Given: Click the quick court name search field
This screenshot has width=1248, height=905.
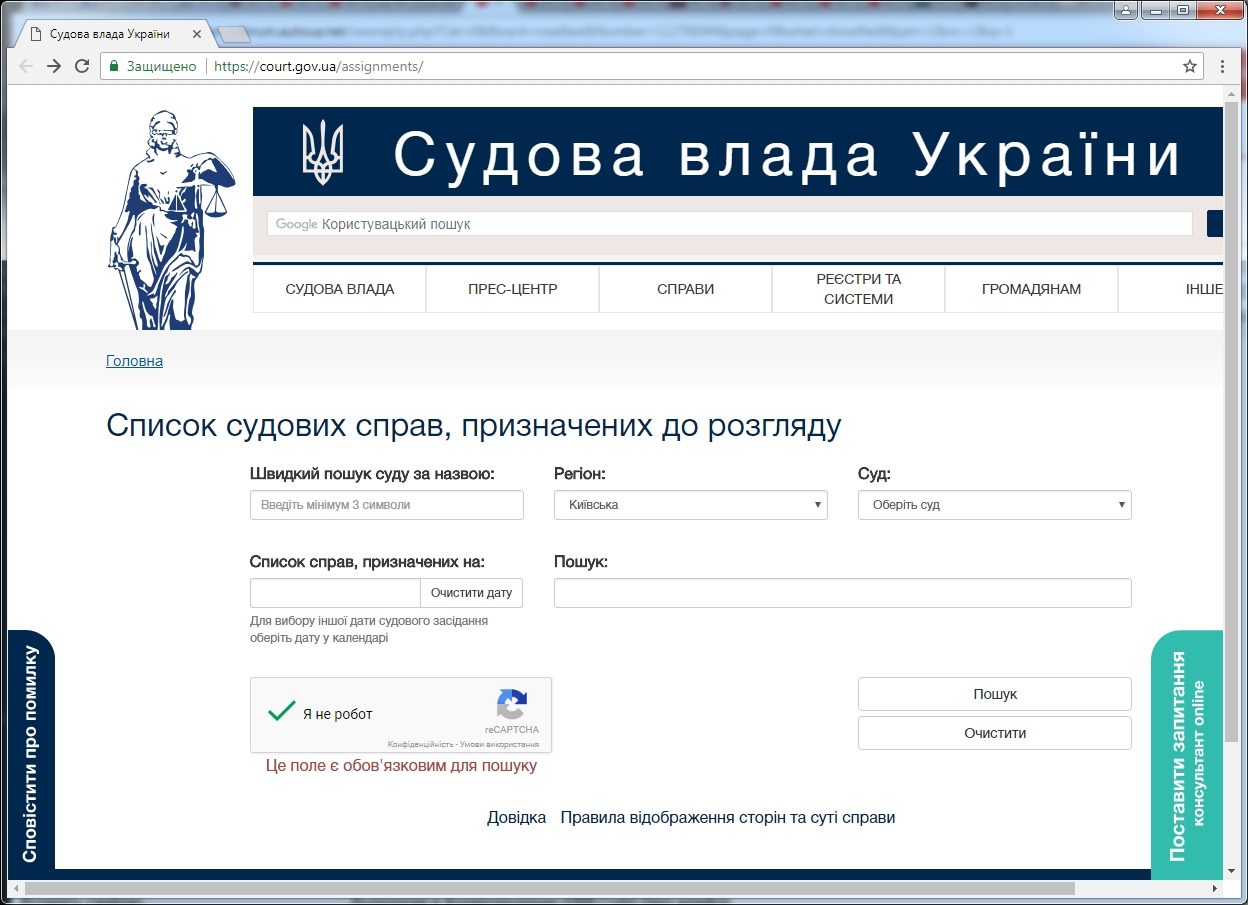Looking at the screenshot, I should (x=386, y=505).
